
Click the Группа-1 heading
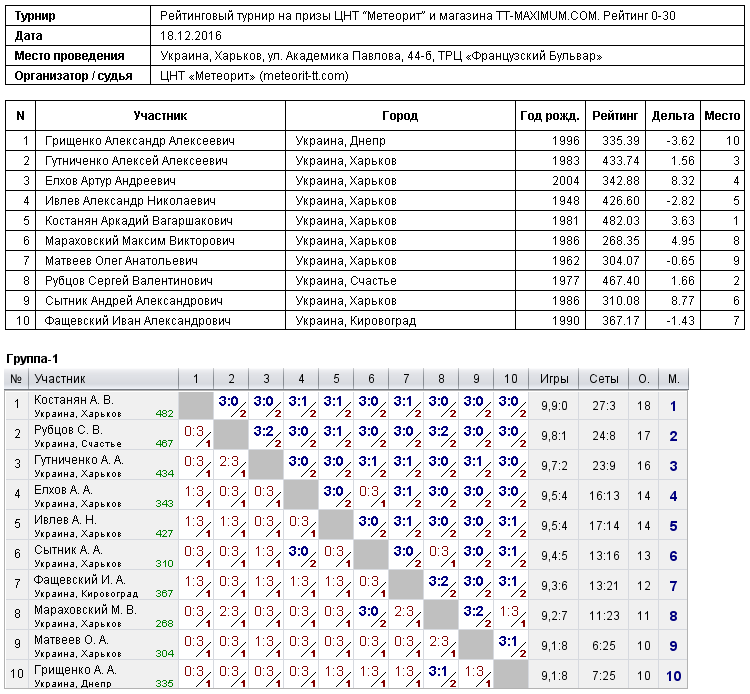tap(32, 359)
